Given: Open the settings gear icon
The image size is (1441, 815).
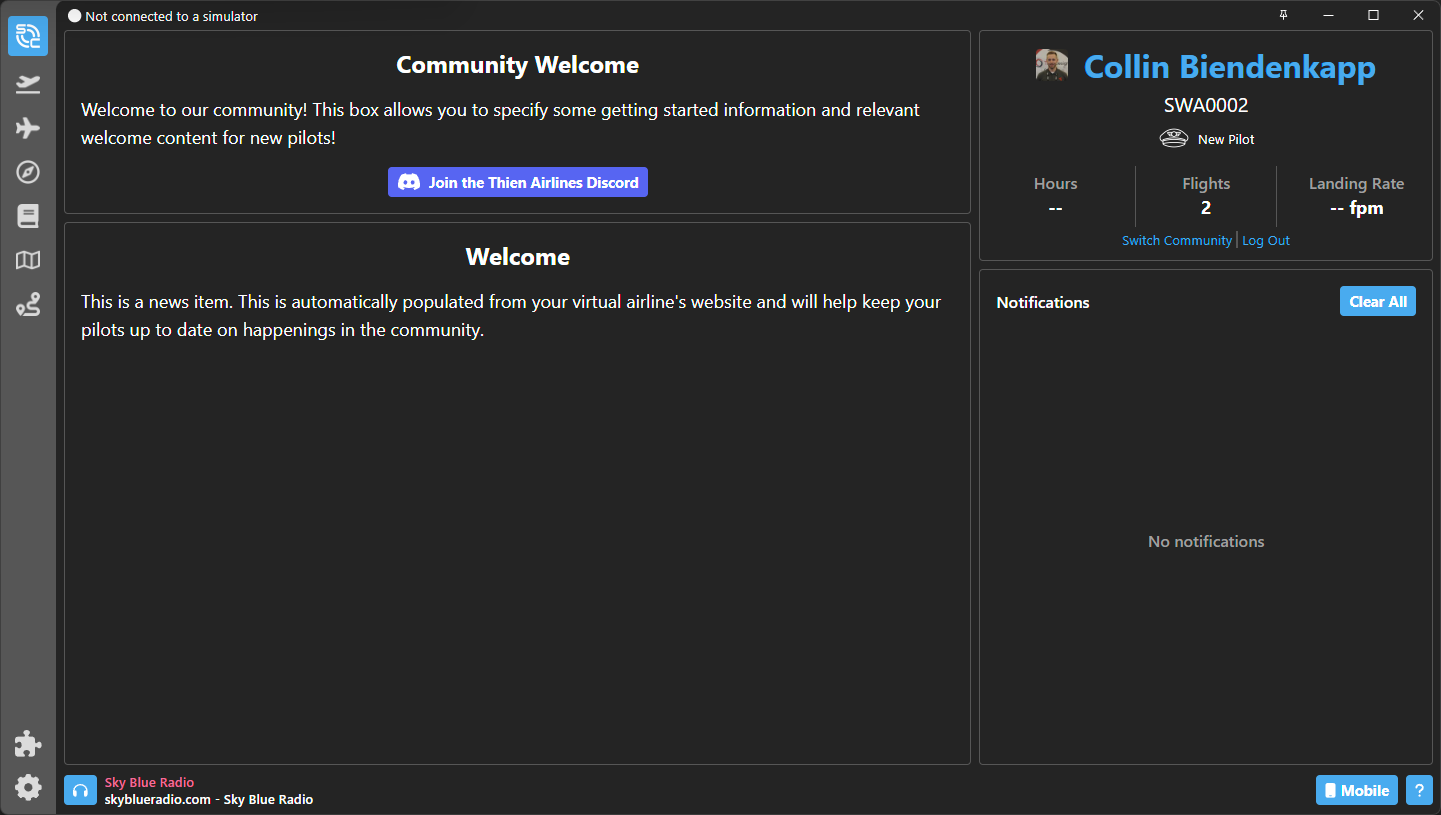Looking at the screenshot, I should tap(28, 788).
